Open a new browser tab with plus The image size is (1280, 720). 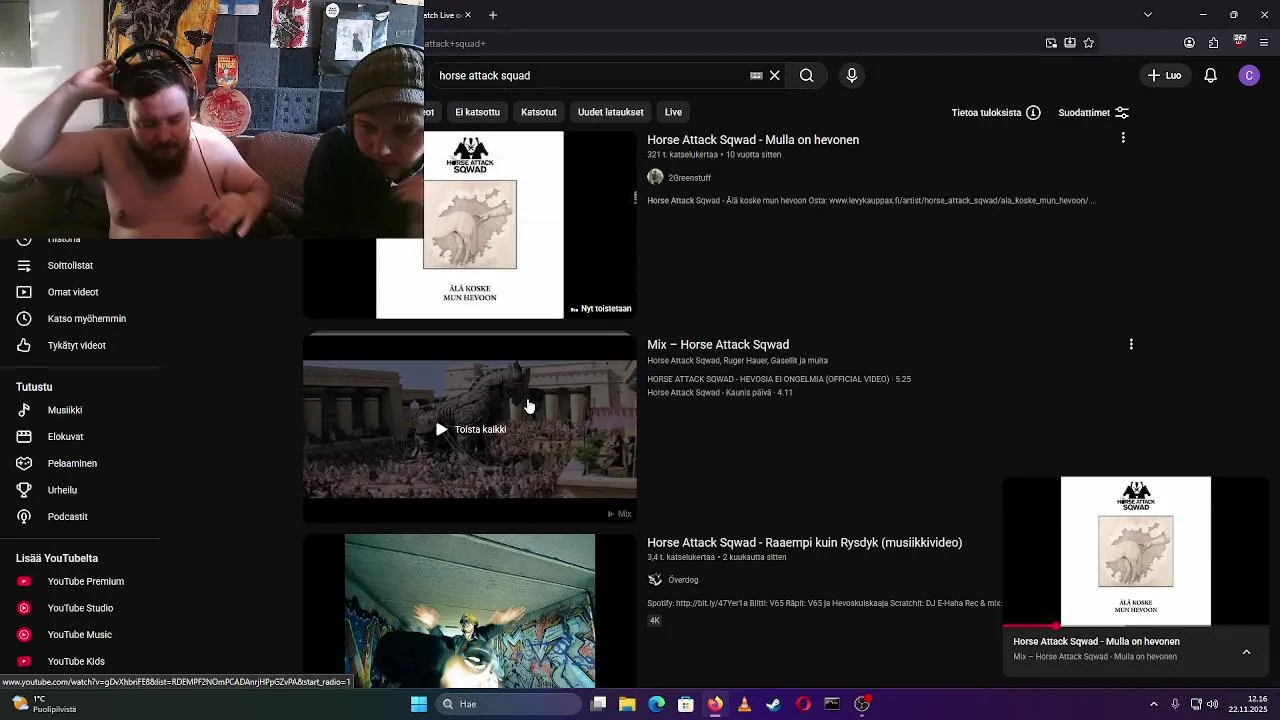click(493, 15)
